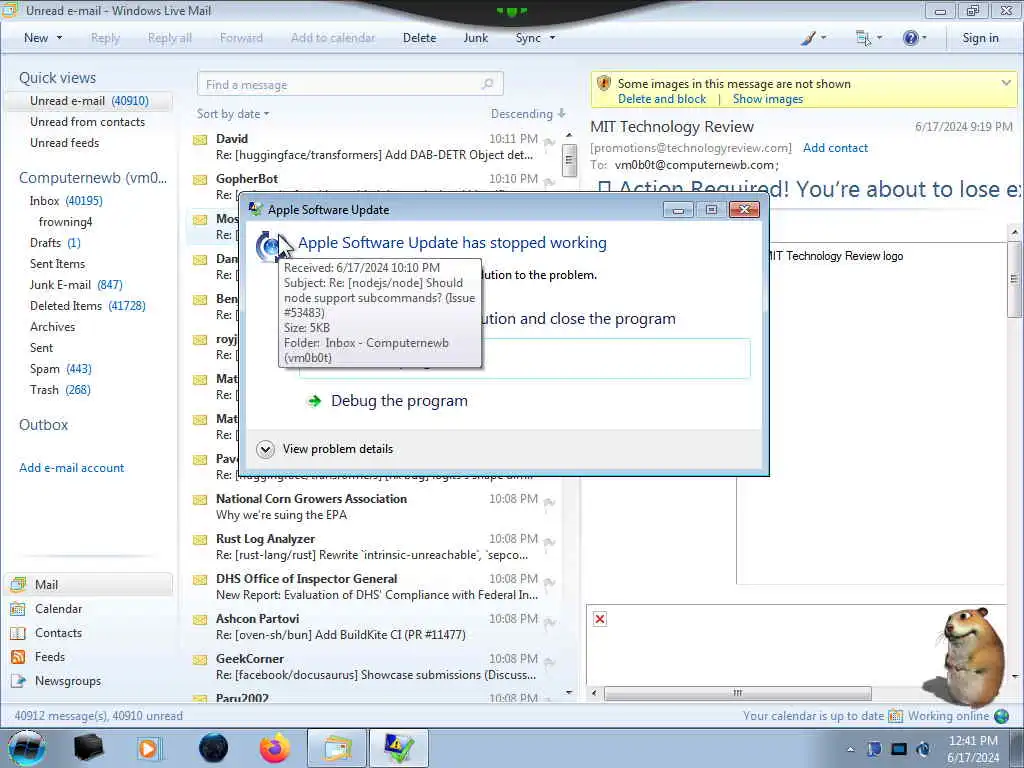Click envelope icon of David's message
The image size is (1024, 768).
pos(200,139)
